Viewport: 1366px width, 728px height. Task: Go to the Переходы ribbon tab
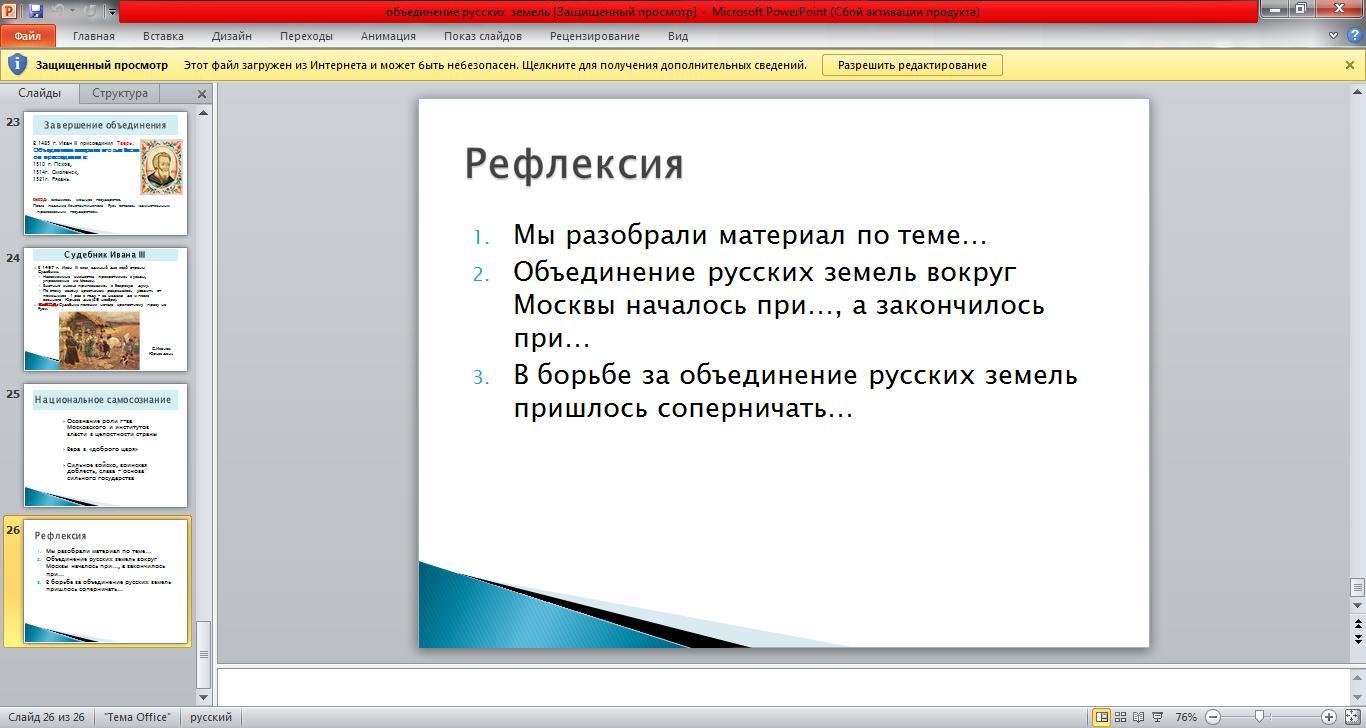(x=306, y=36)
